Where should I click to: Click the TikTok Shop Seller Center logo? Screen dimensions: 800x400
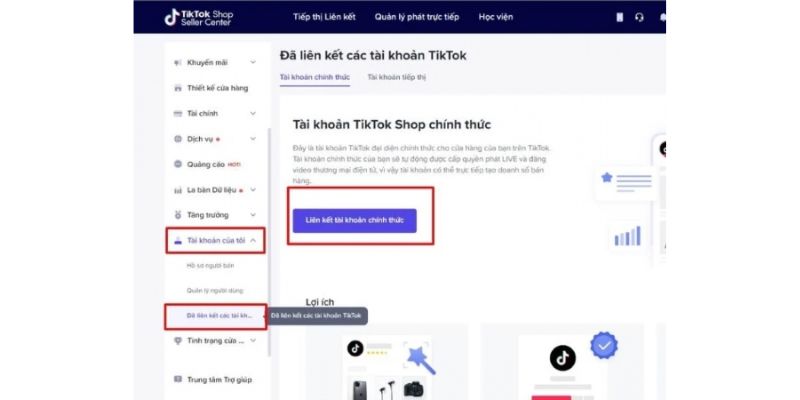(199, 17)
